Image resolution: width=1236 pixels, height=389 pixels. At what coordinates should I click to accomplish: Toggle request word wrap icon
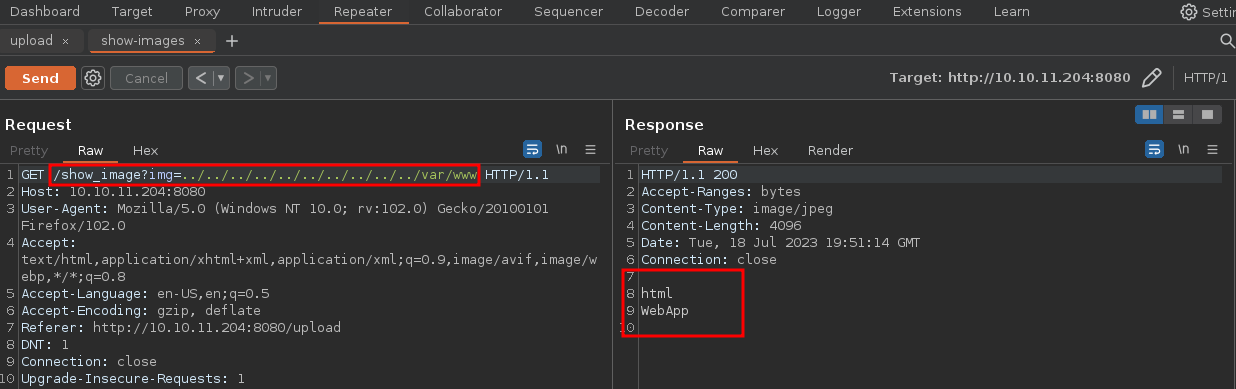point(533,150)
